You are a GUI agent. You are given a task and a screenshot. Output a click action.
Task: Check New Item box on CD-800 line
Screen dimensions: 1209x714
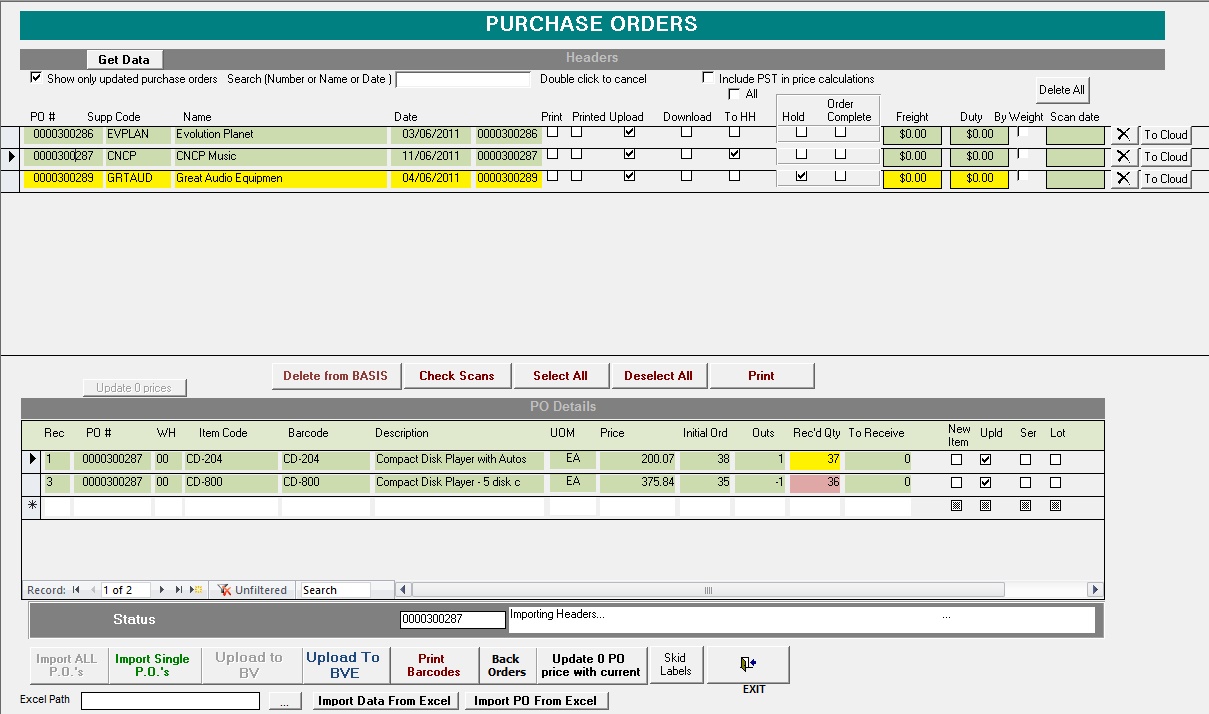pos(956,483)
